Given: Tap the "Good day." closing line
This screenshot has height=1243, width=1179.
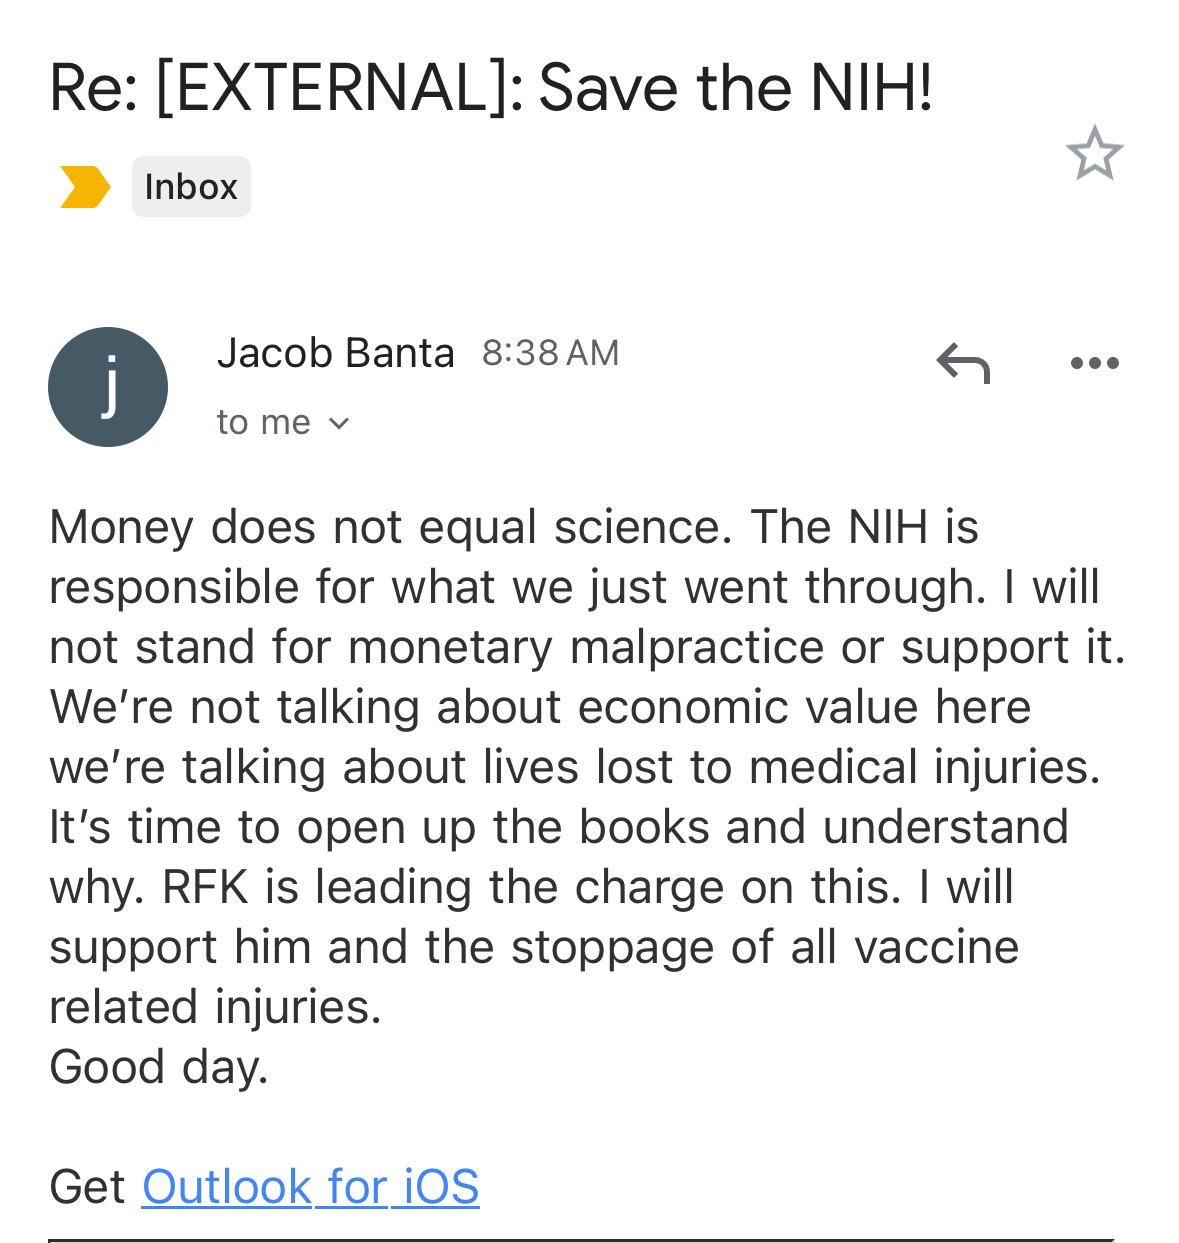Looking at the screenshot, I should click(159, 1067).
